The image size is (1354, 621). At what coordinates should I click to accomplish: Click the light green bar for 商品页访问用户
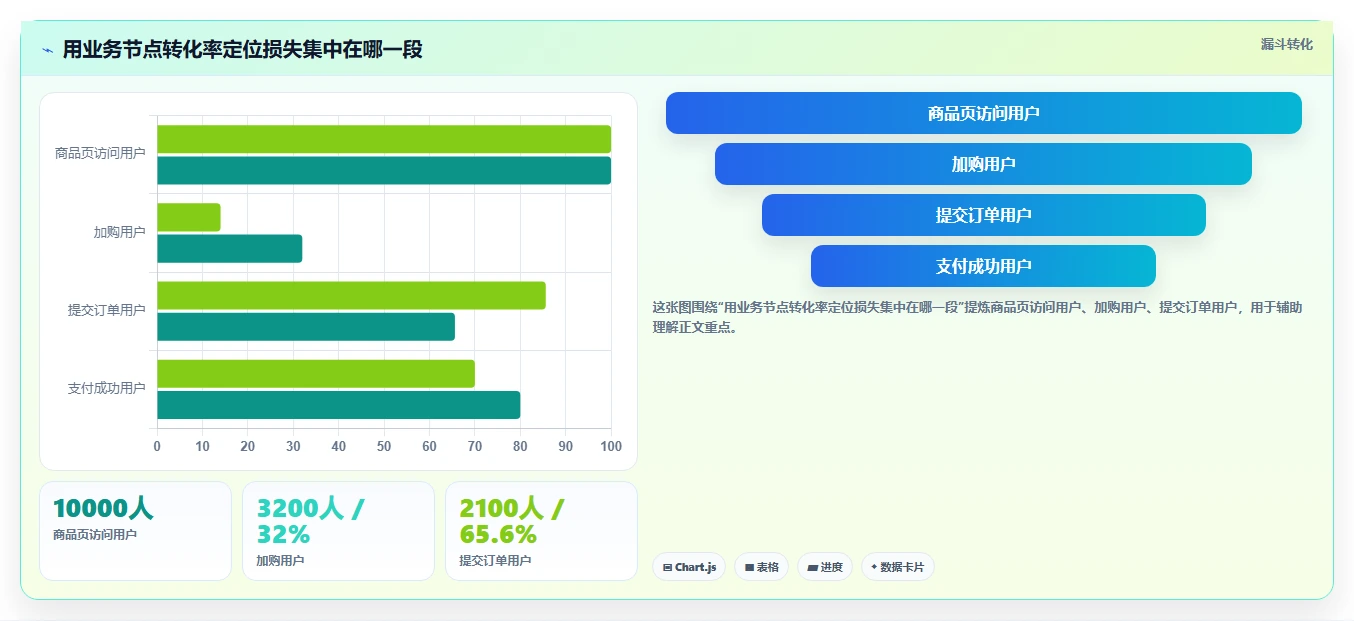point(384,139)
